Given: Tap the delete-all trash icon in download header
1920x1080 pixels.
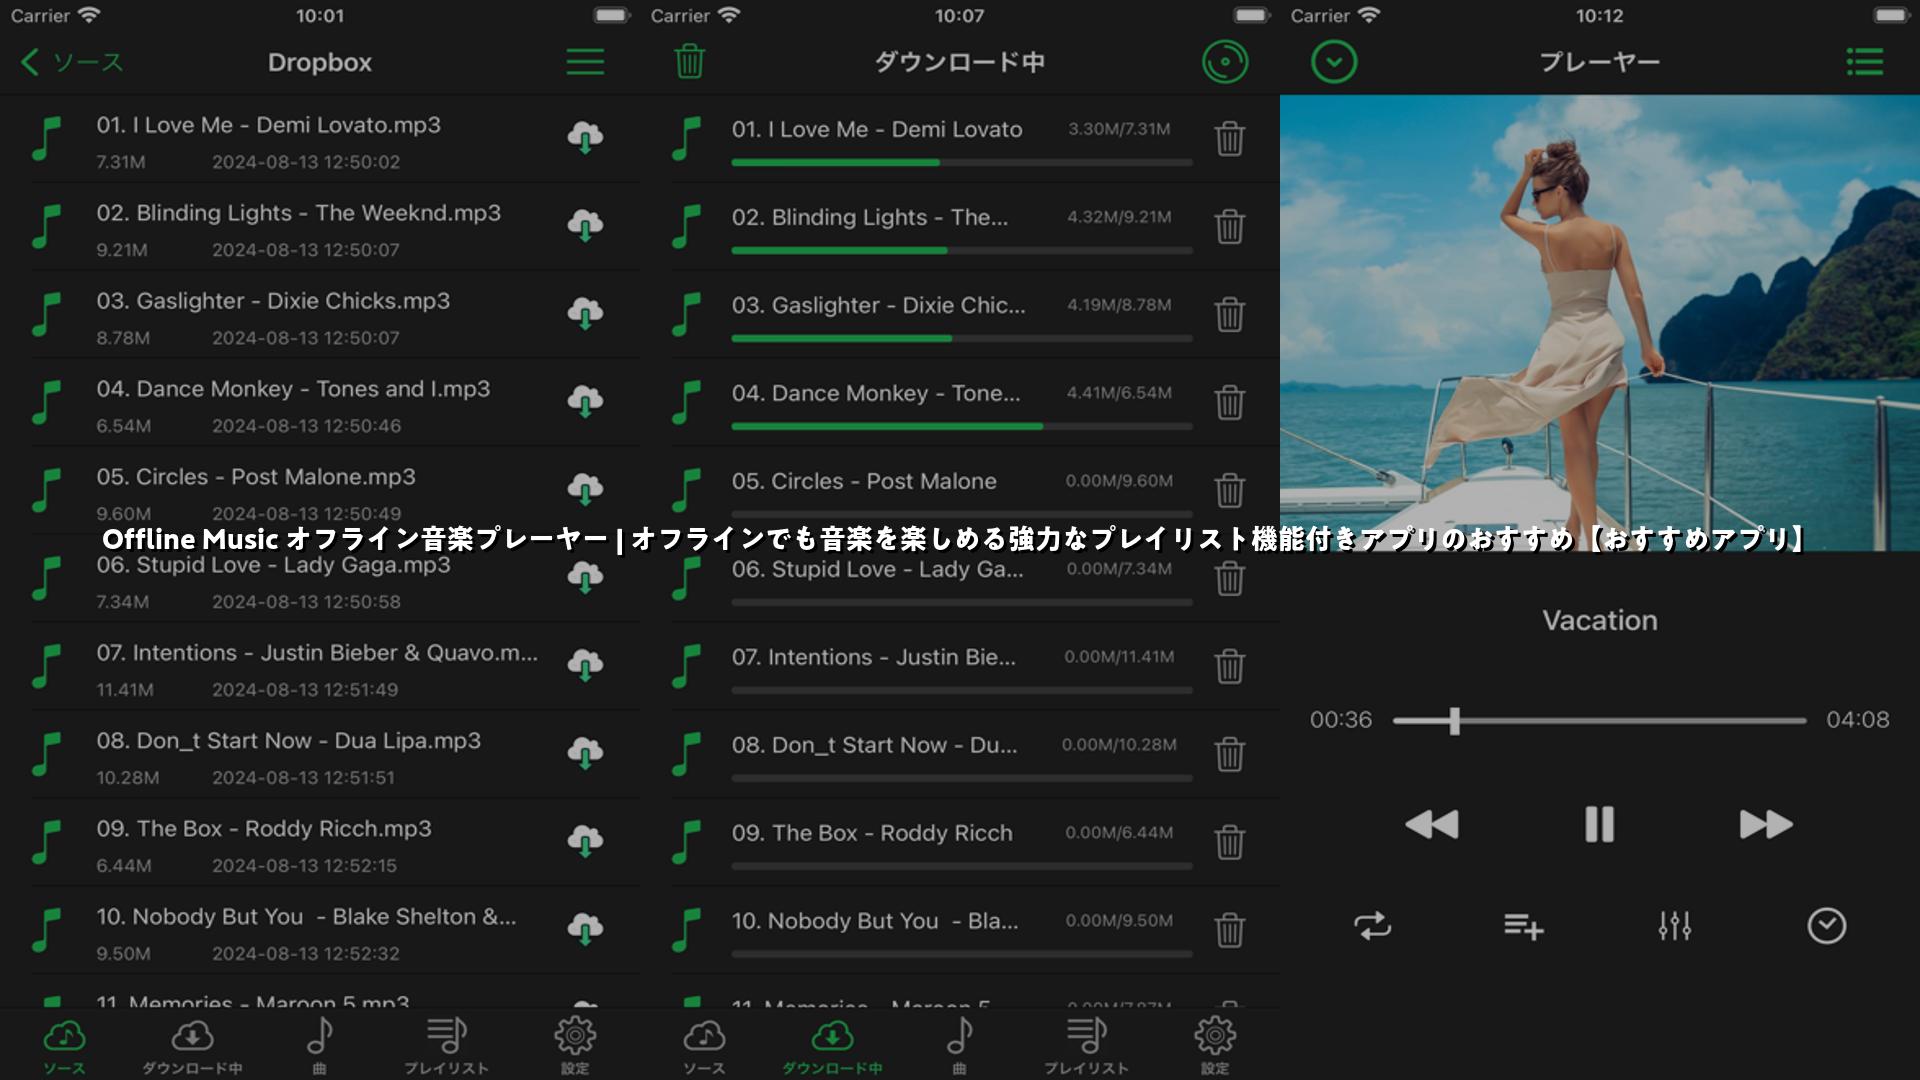Looking at the screenshot, I should point(689,61).
